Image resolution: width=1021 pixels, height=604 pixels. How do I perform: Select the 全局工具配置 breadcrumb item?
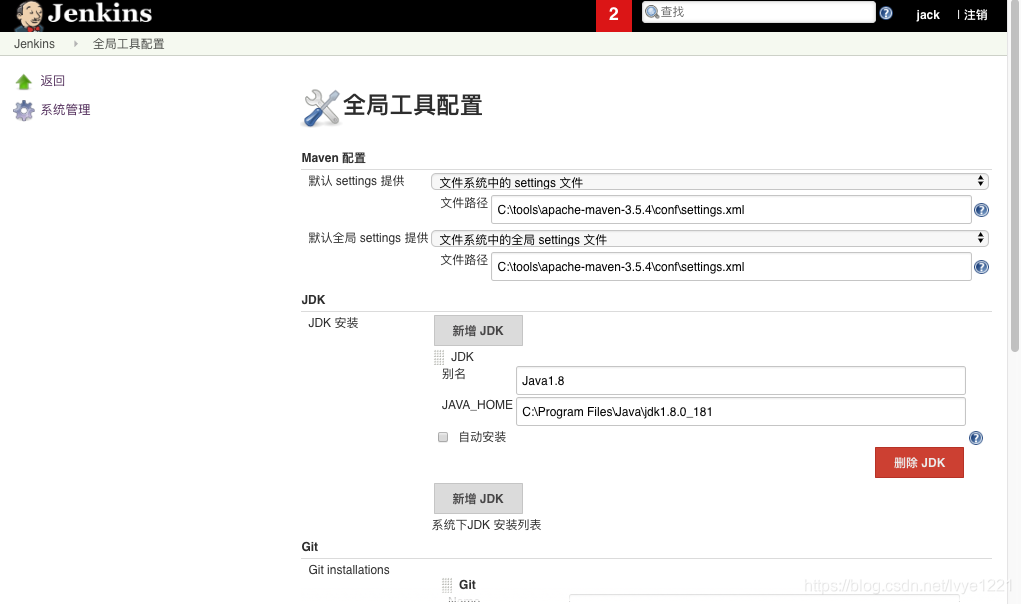pos(128,44)
